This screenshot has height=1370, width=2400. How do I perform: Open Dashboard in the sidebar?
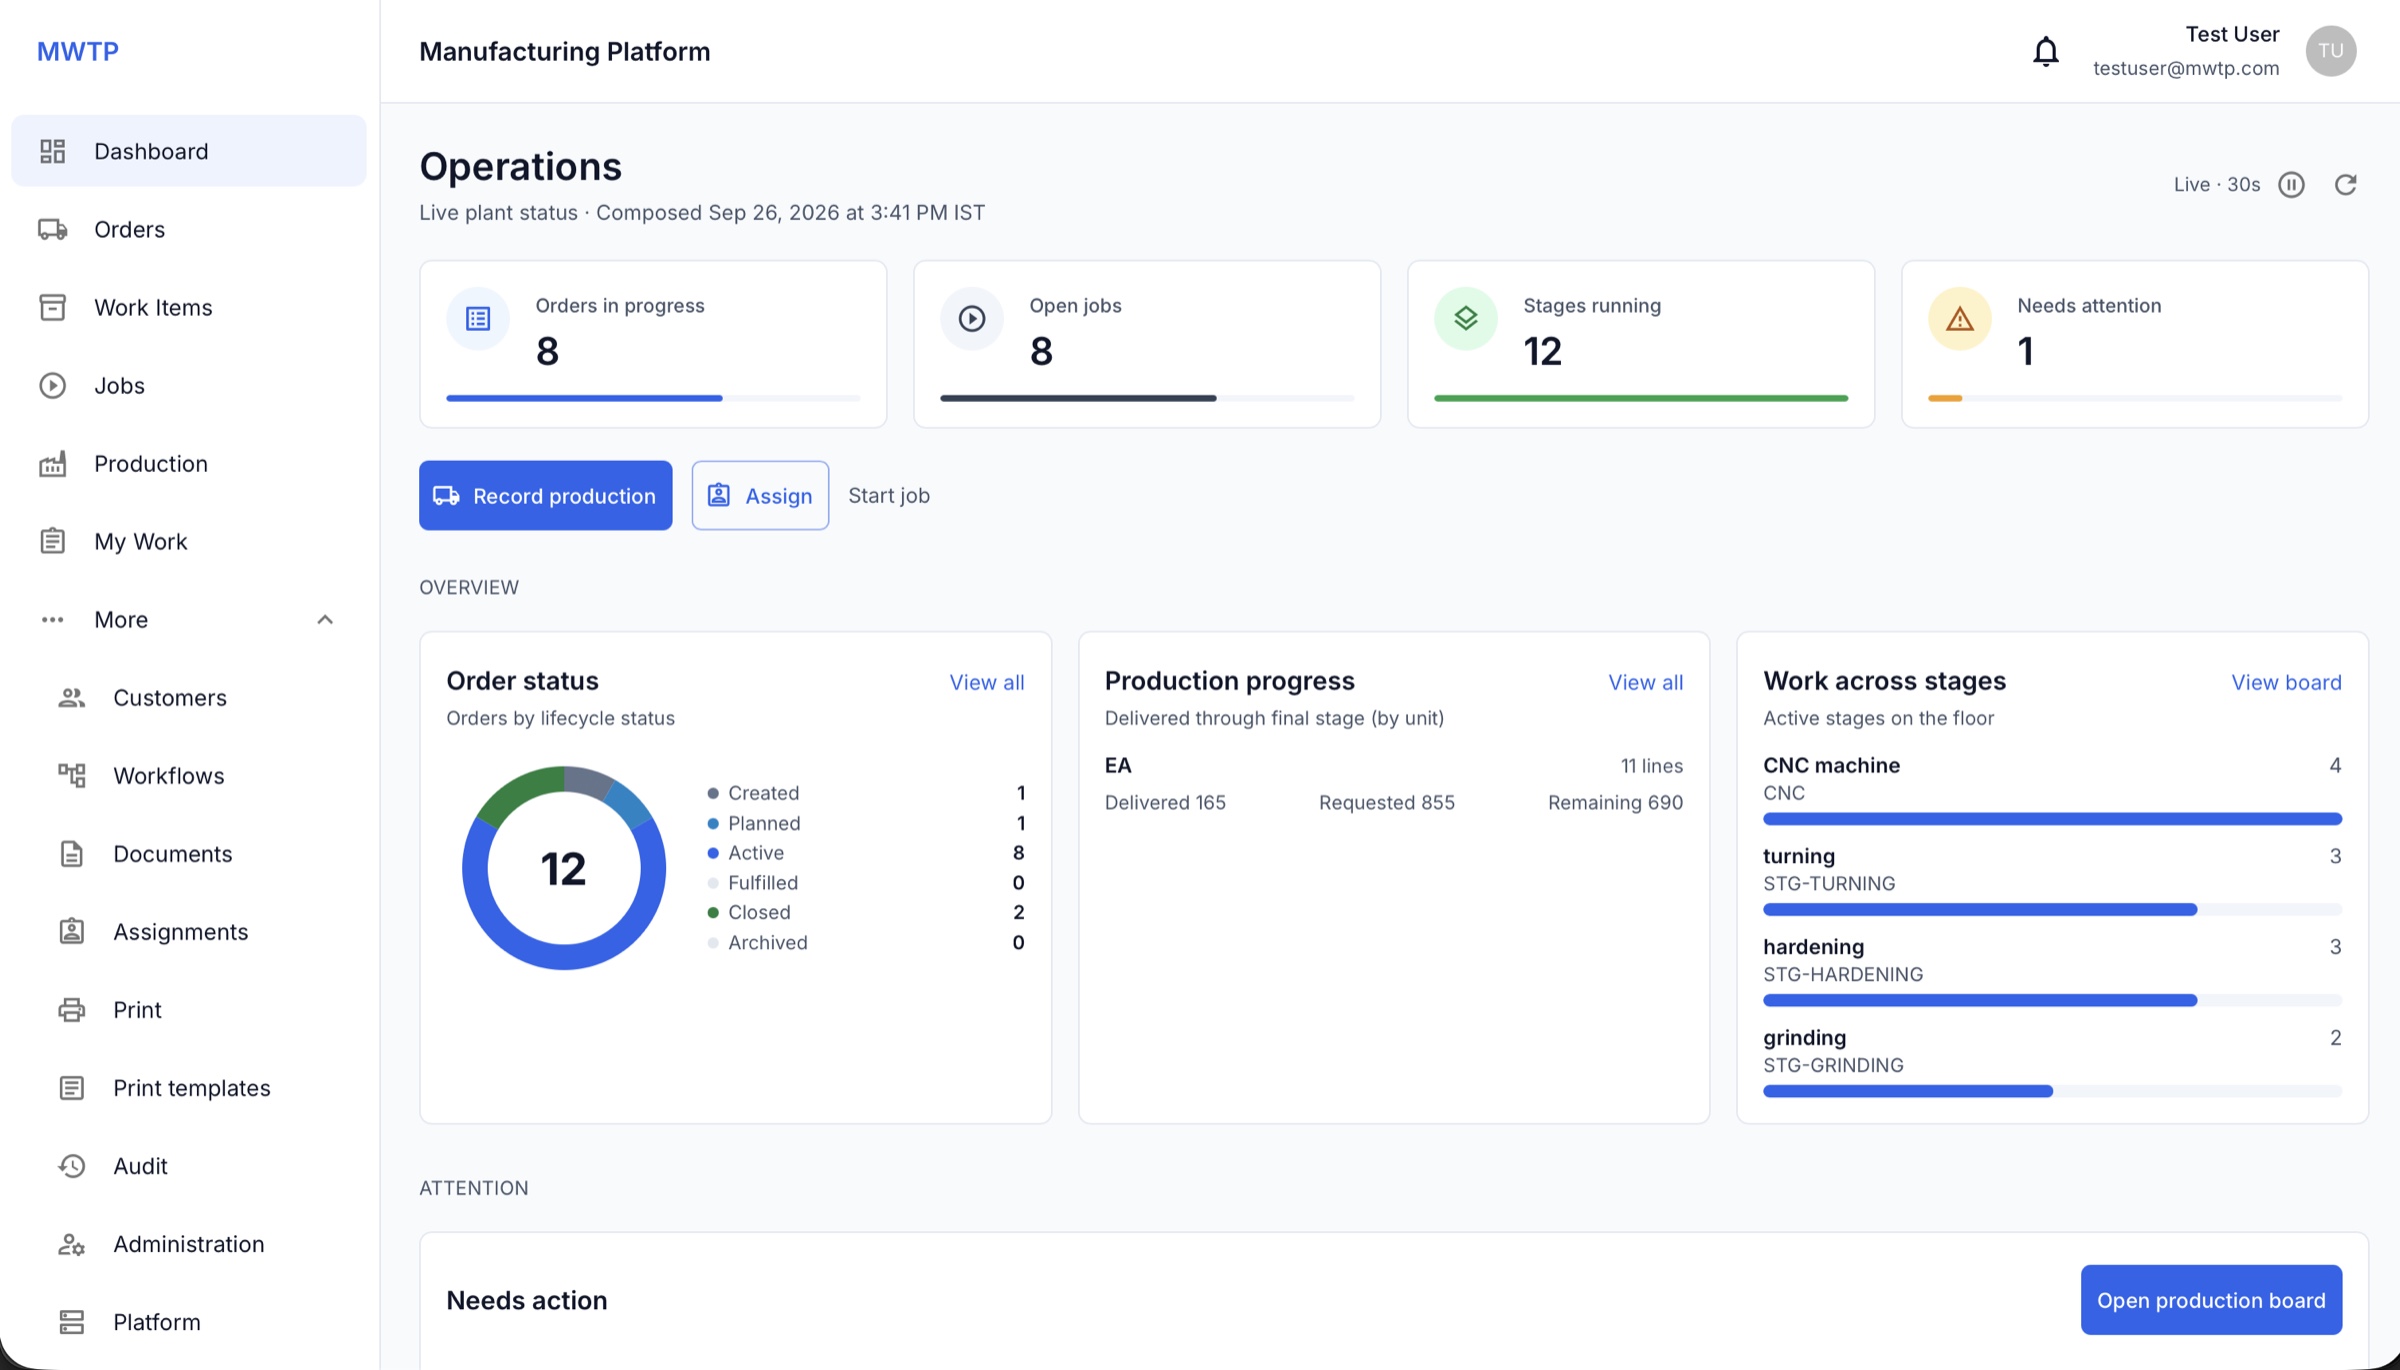coord(189,151)
